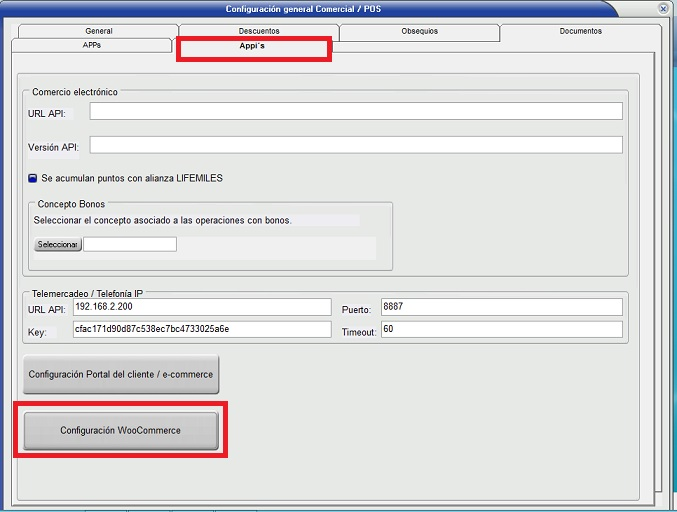Image resolution: width=677 pixels, height=512 pixels.
Task: Open the Descuentos tab
Action: pyautogui.click(x=259, y=31)
